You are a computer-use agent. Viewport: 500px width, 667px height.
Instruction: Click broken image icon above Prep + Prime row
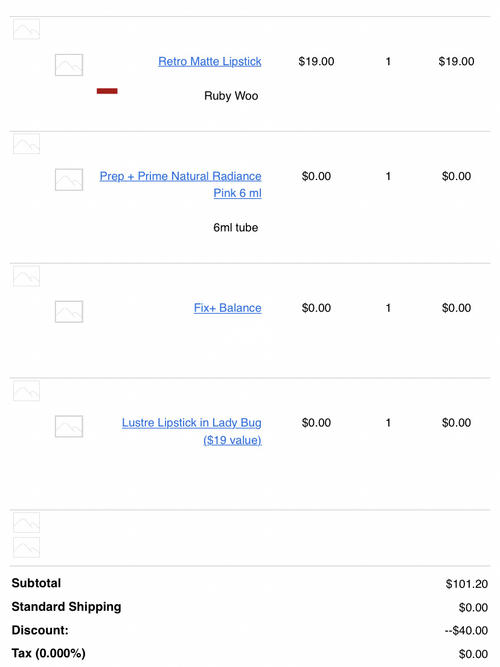(x=26, y=144)
